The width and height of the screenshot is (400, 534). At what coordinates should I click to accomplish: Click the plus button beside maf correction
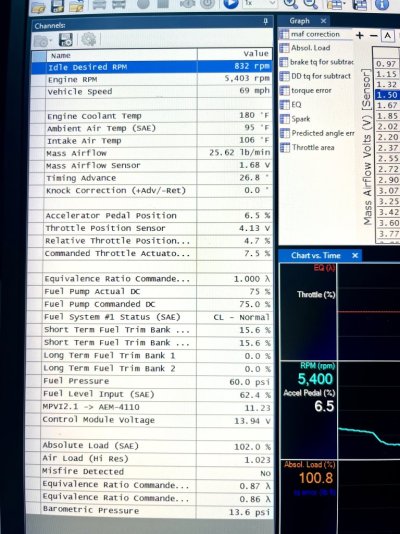coord(359,35)
